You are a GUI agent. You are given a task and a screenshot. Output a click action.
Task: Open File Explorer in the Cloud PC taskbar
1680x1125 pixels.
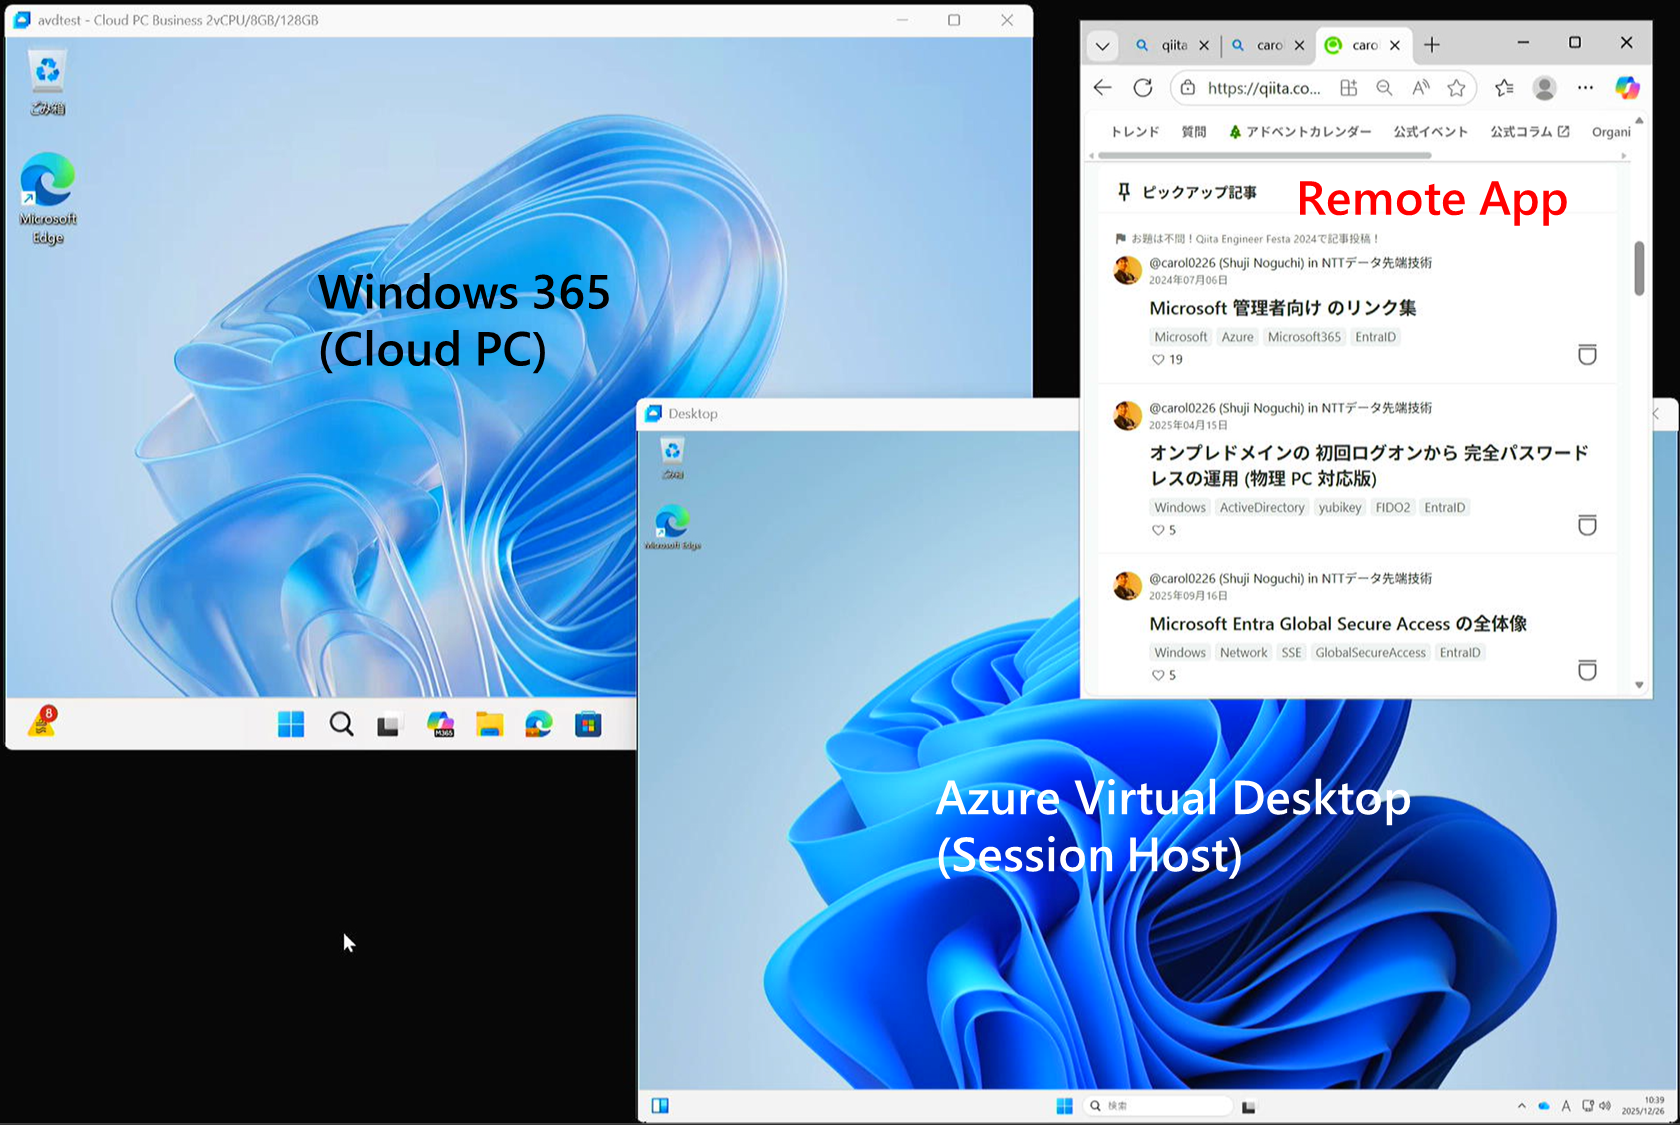tap(489, 724)
